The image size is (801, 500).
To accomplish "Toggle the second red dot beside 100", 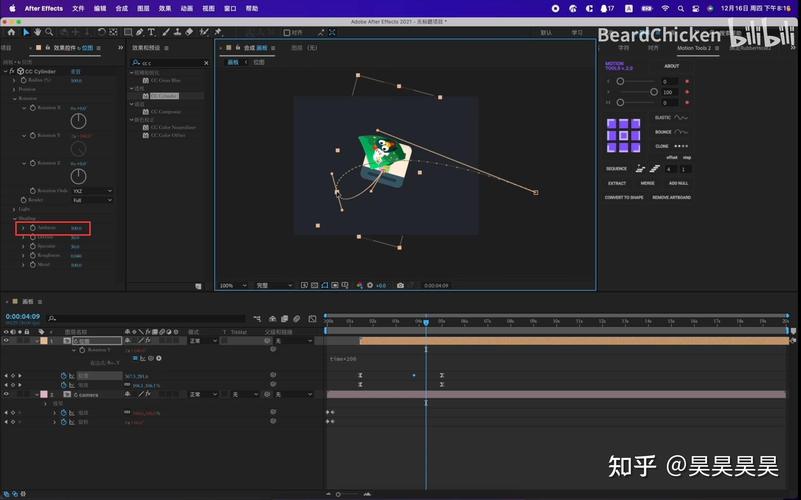I will (x=687, y=92).
